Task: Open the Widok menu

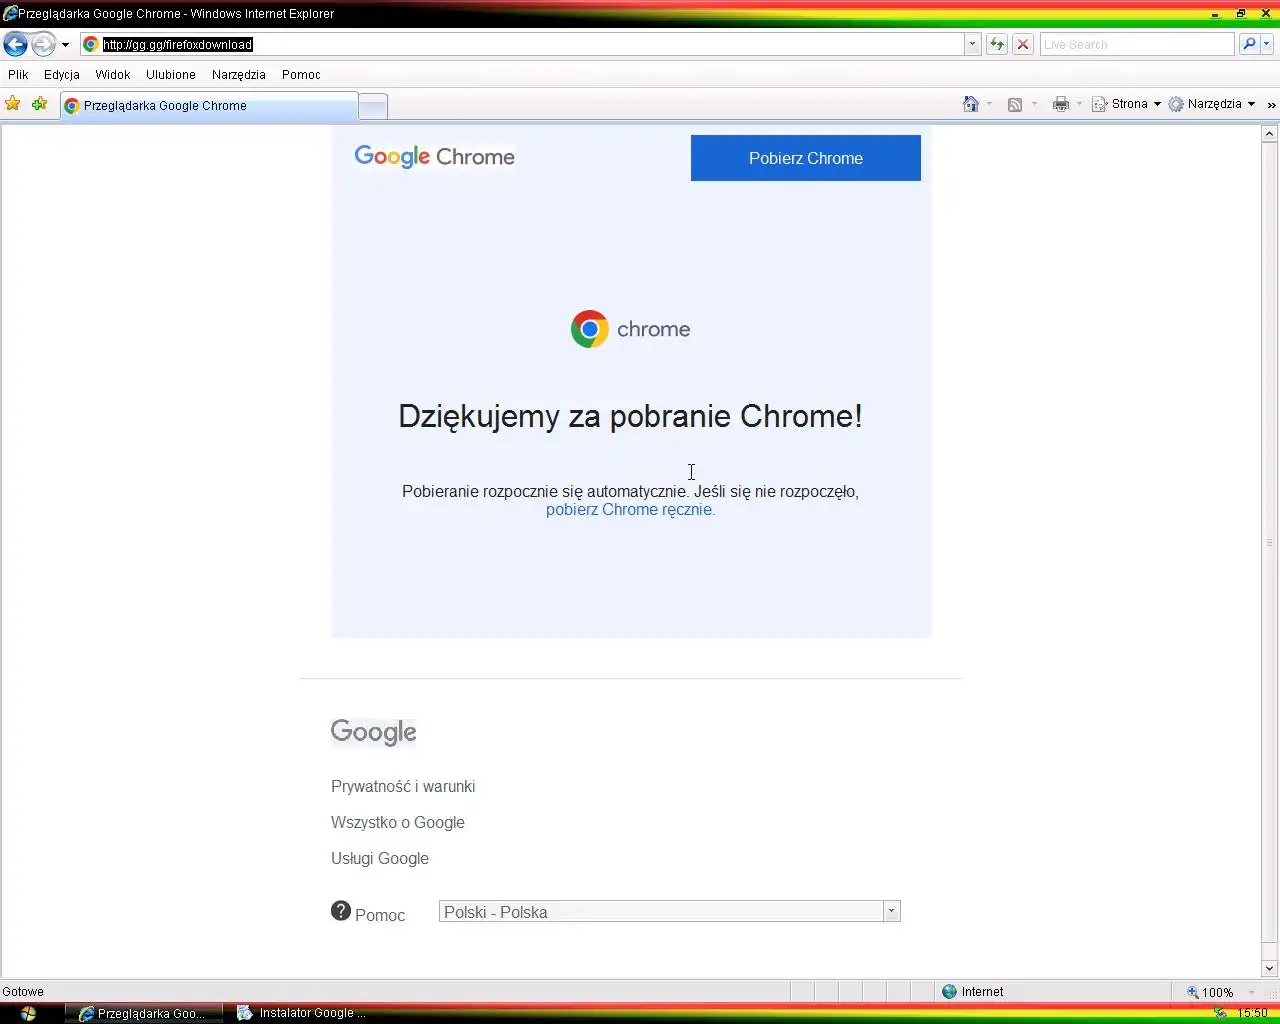Action: pyautogui.click(x=113, y=75)
